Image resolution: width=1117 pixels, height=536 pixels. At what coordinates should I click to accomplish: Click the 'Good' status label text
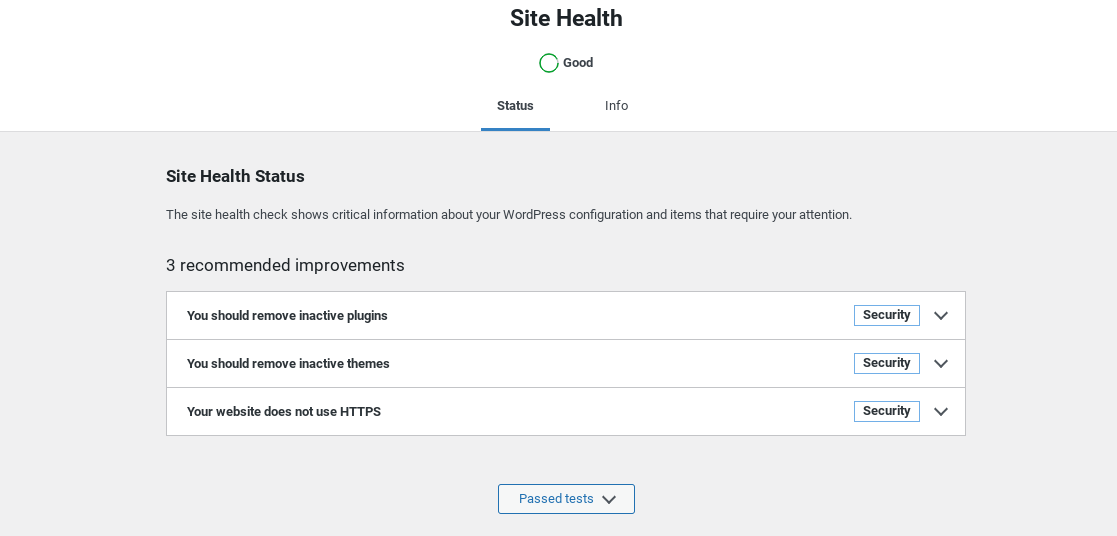(x=578, y=63)
